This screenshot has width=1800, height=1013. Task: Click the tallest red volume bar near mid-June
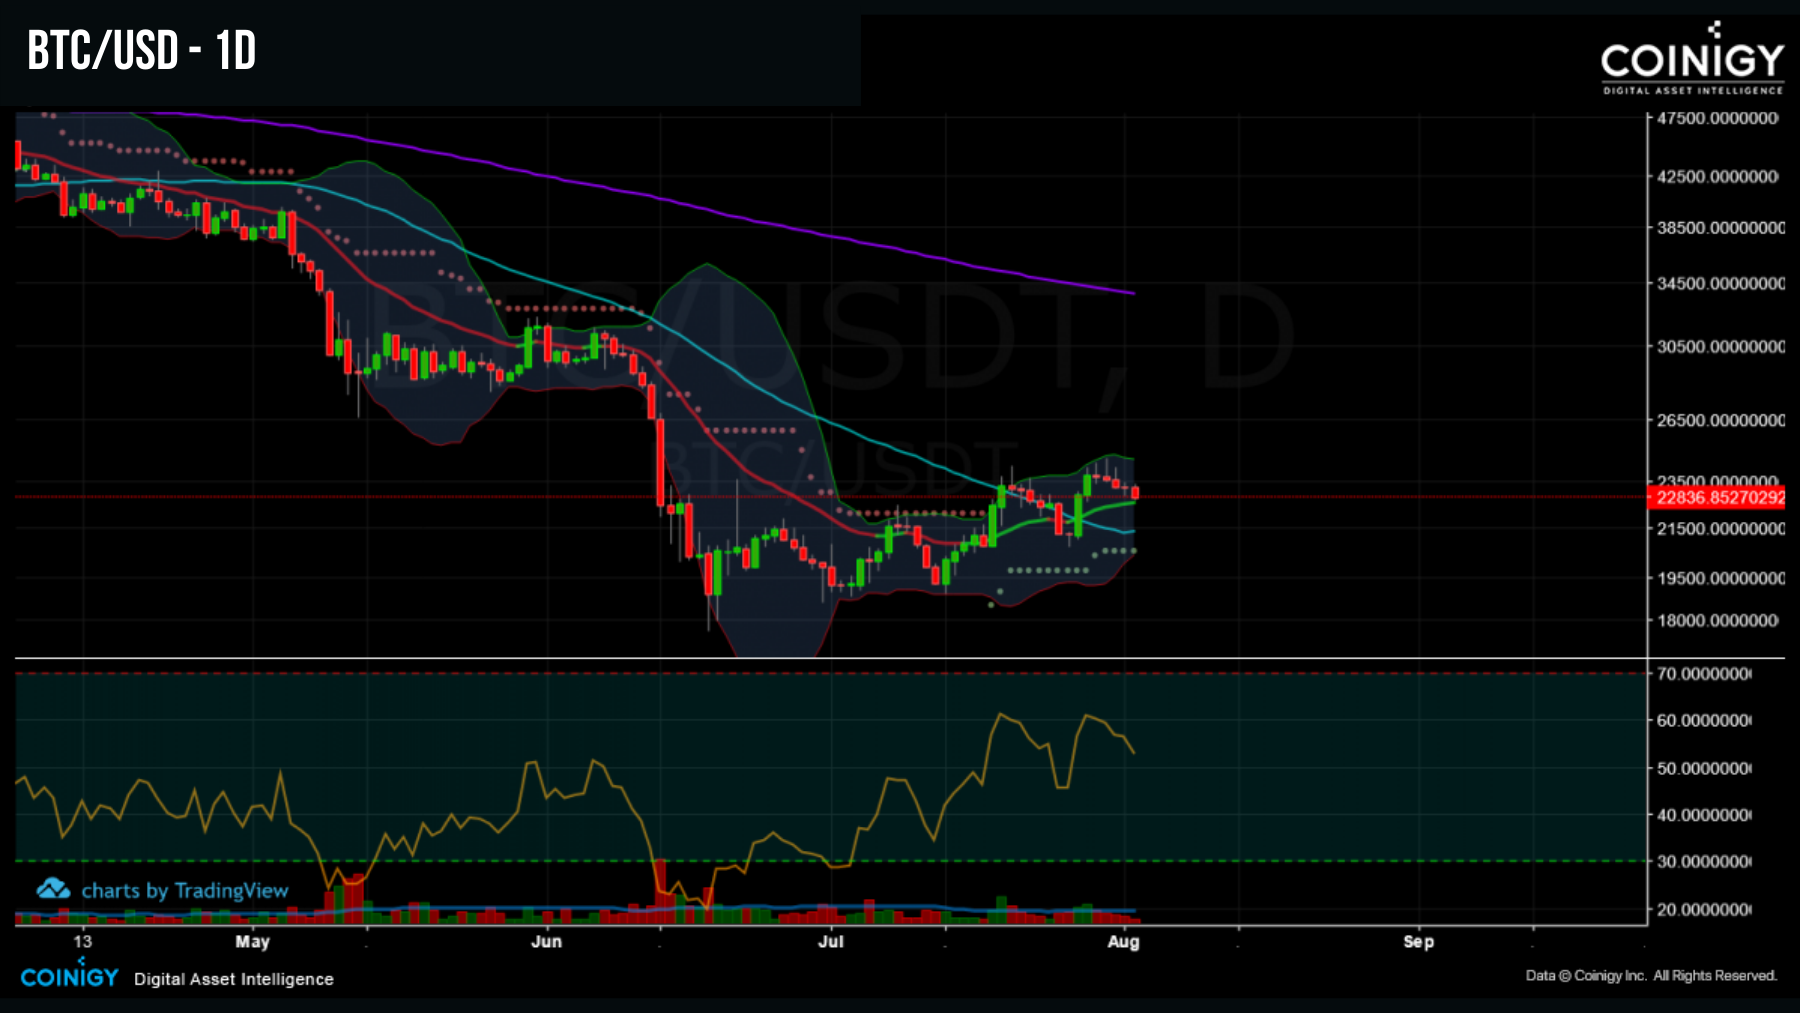[660, 890]
